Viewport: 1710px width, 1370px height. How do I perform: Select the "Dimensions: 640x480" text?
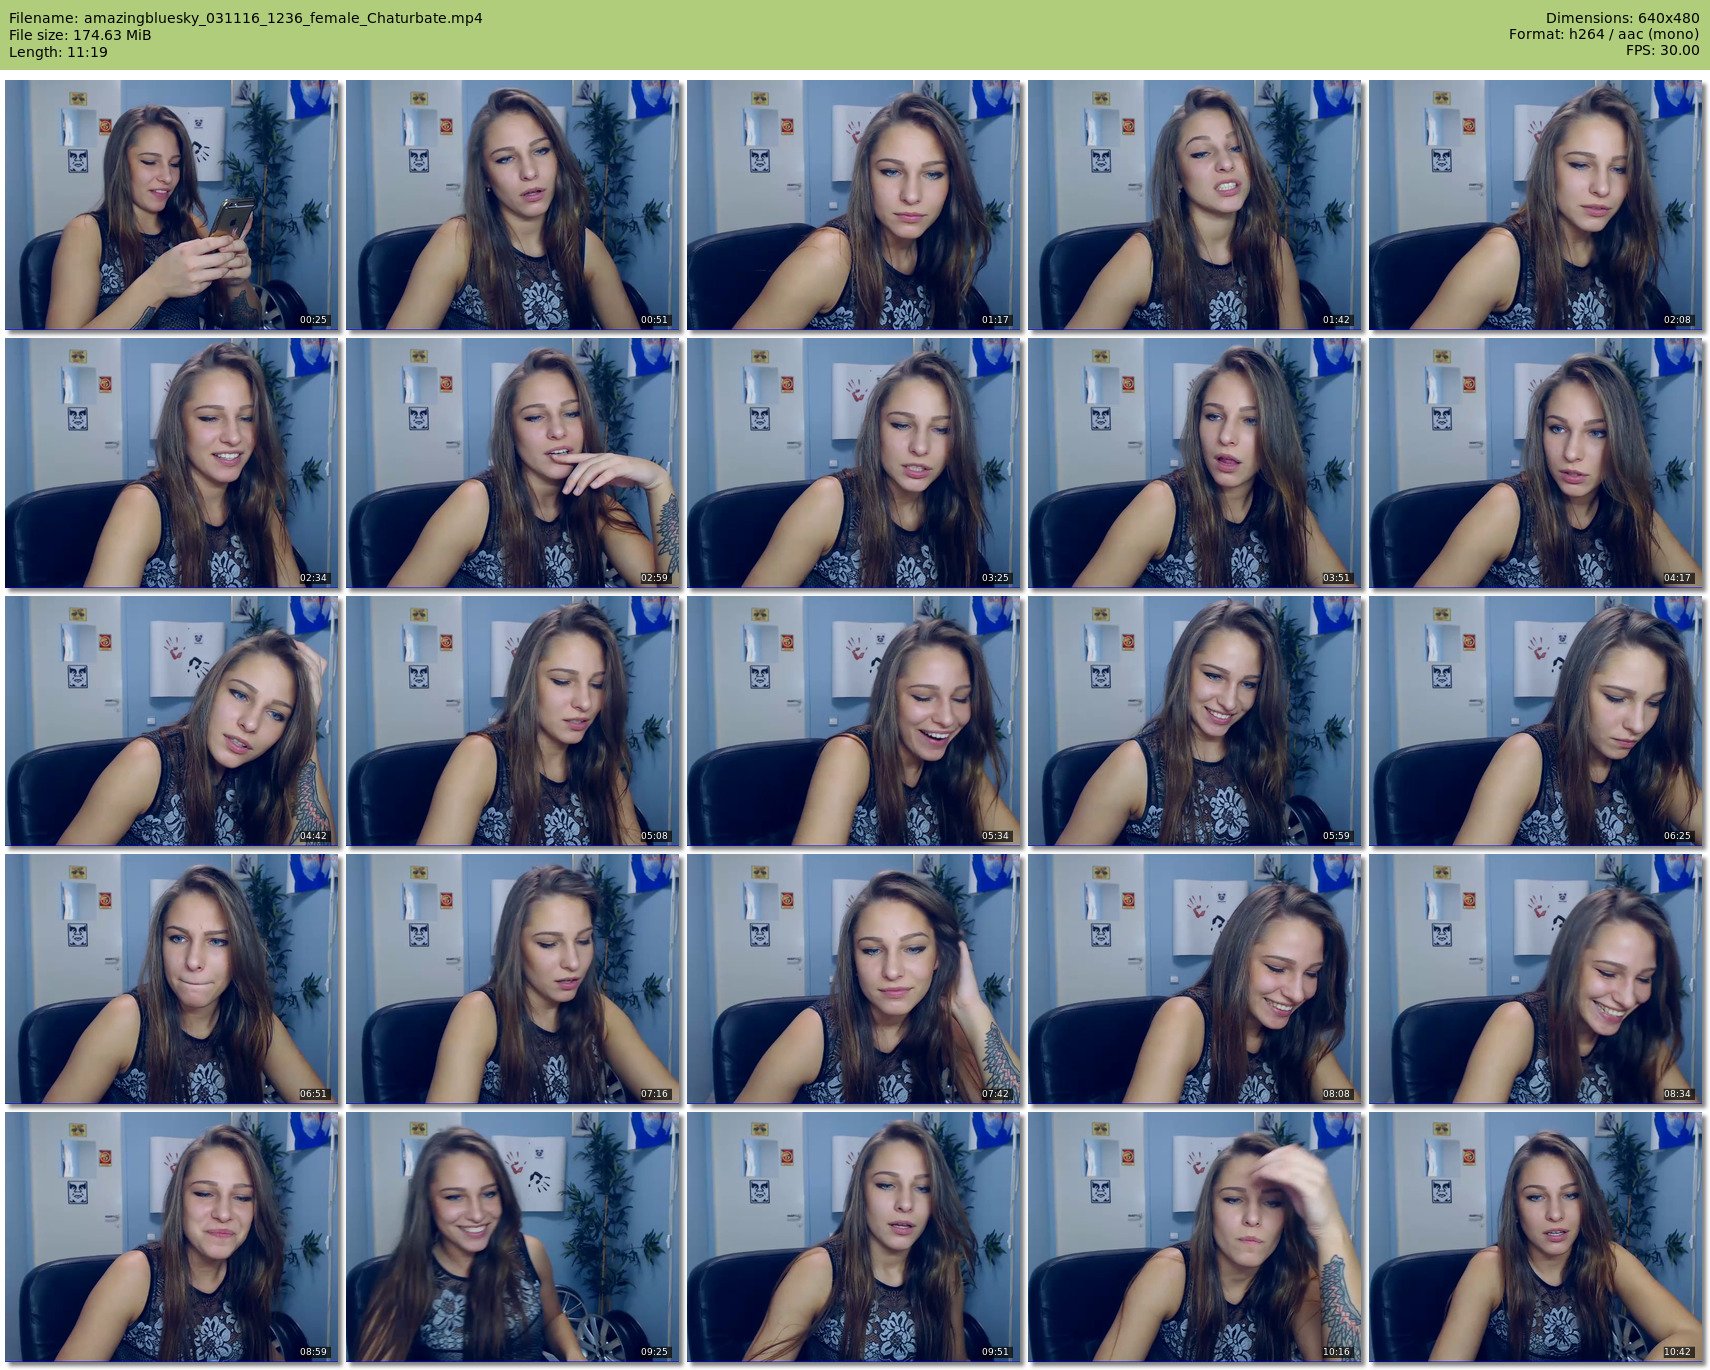click(1622, 18)
